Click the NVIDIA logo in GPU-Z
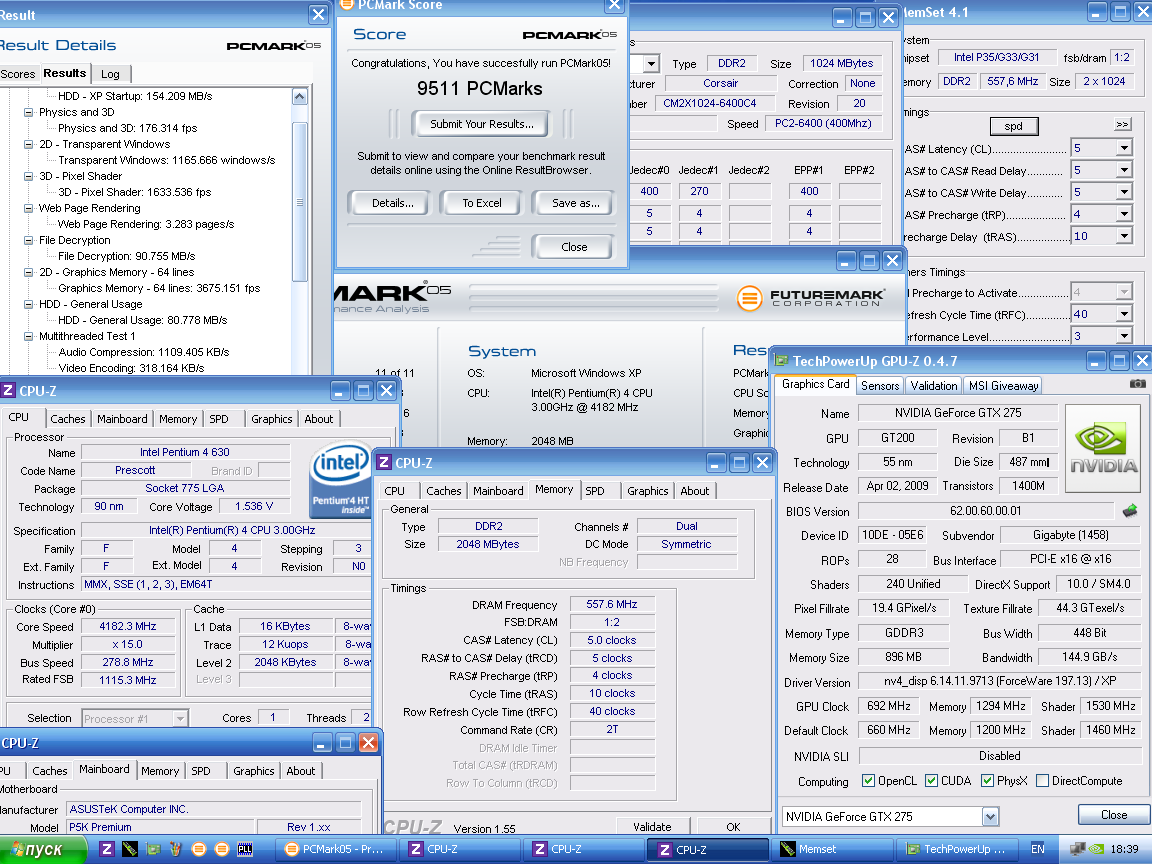This screenshot has width=1152, height=864. [x=1104, y=450]
